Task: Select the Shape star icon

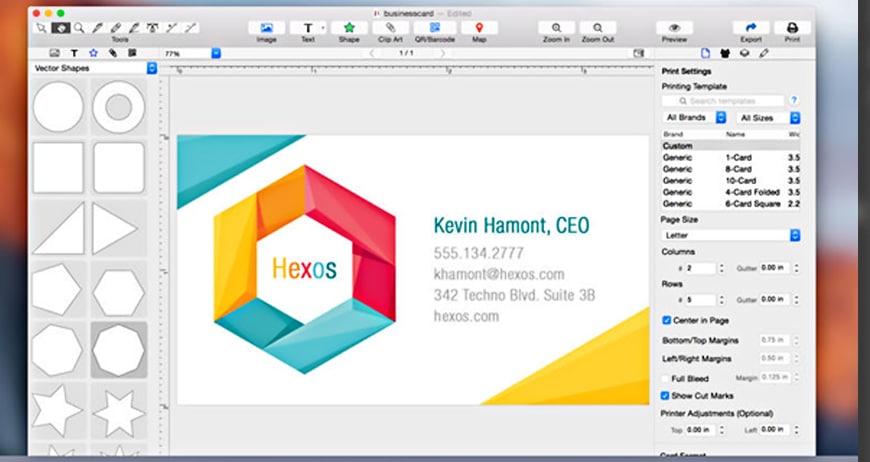Action: pos(348,28)
